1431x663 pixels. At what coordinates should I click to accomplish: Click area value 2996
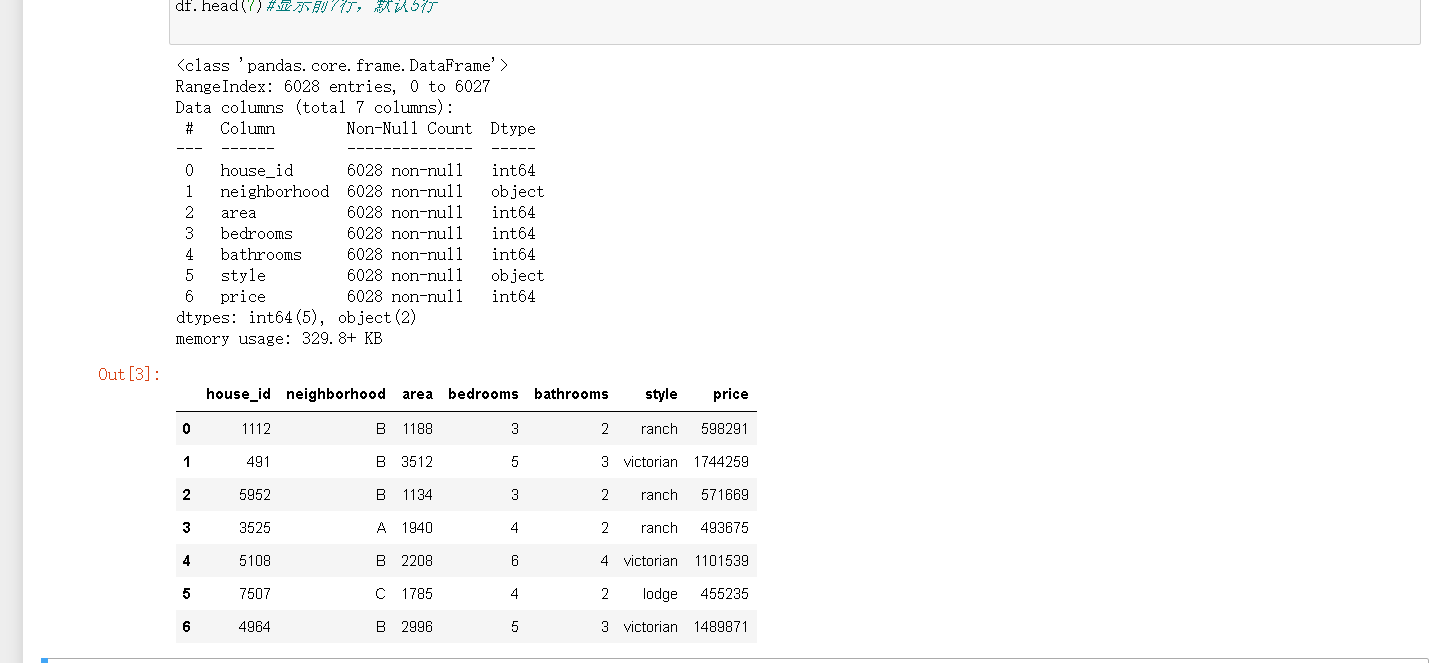pos(417,627)
